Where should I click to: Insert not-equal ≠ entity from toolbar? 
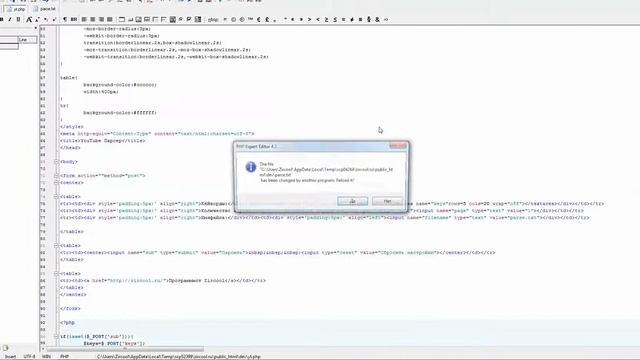pyautogui.click(x=352, y=19)
